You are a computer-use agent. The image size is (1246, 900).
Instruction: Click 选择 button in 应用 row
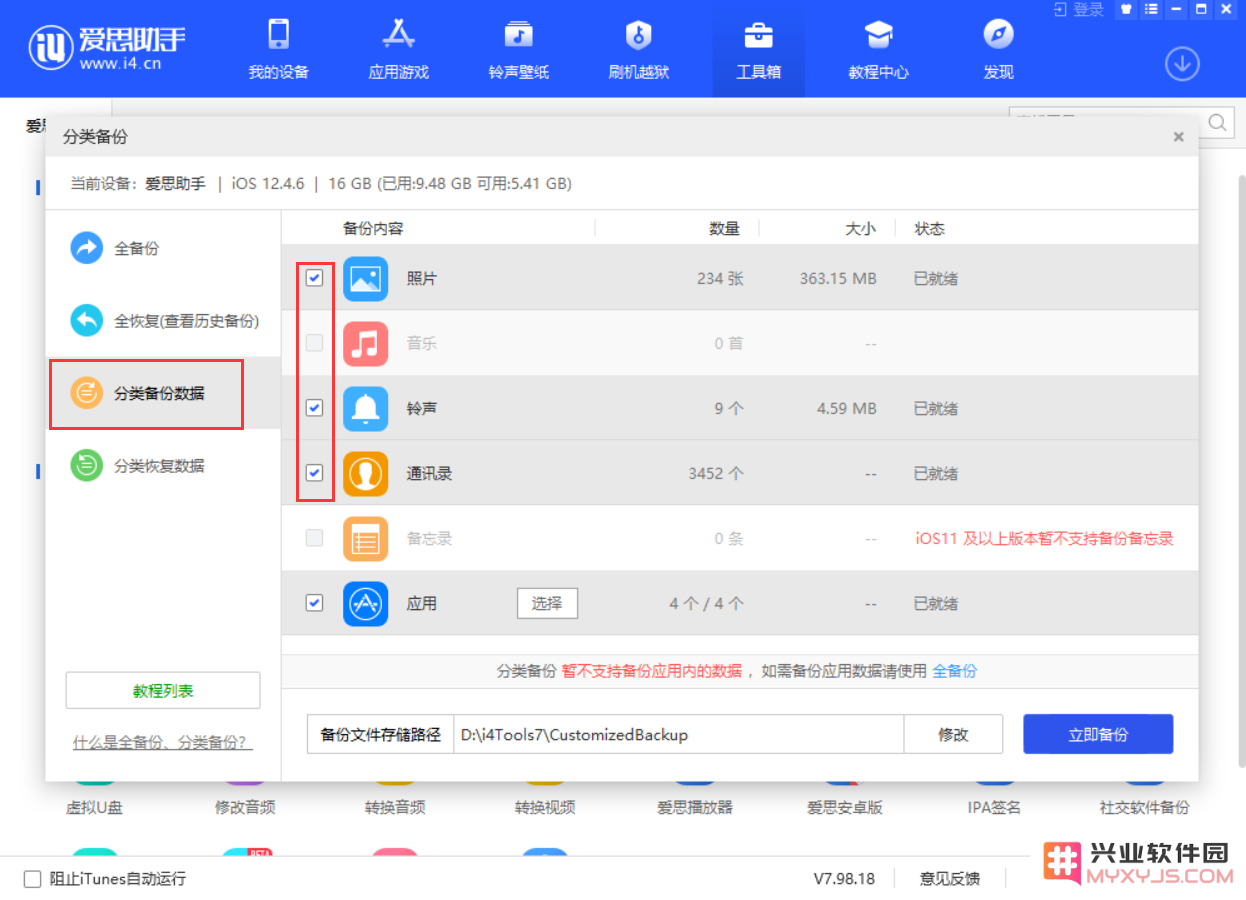(547, 603)
